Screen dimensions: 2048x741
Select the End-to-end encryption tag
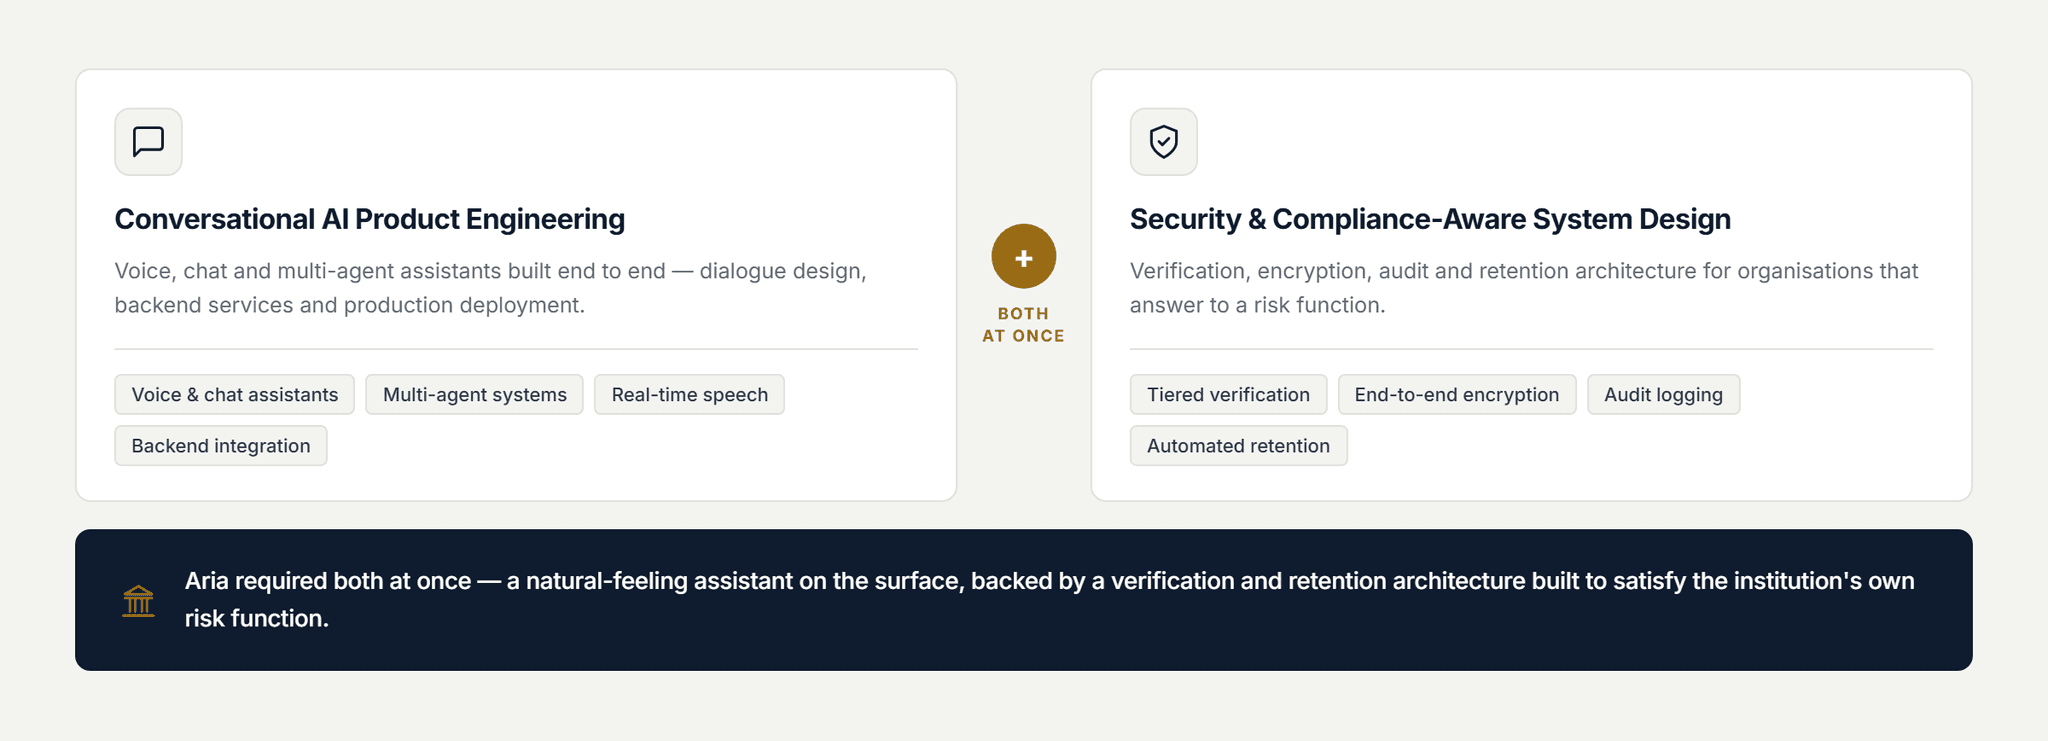tap(1457, 395)
